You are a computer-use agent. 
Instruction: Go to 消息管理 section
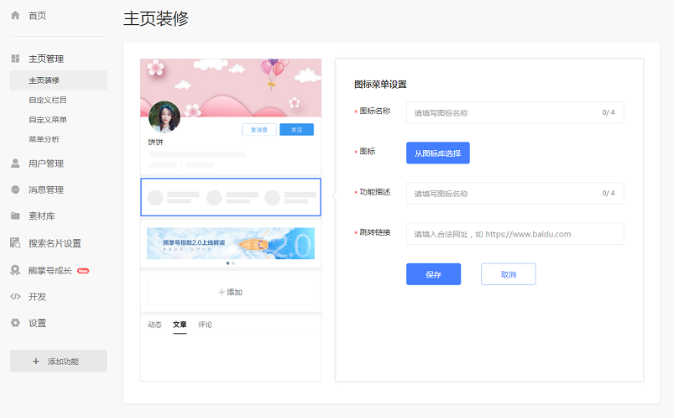tap(46, 190)
